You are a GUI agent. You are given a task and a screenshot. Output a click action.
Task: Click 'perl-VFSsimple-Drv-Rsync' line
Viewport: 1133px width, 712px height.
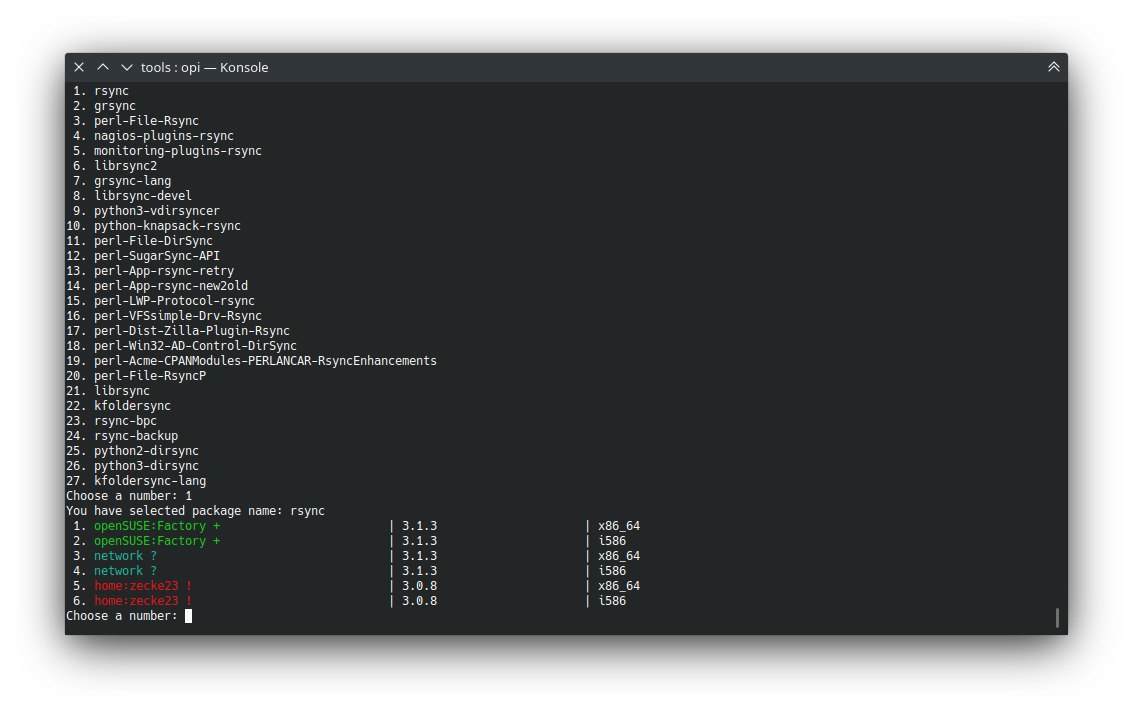[178, 316]
